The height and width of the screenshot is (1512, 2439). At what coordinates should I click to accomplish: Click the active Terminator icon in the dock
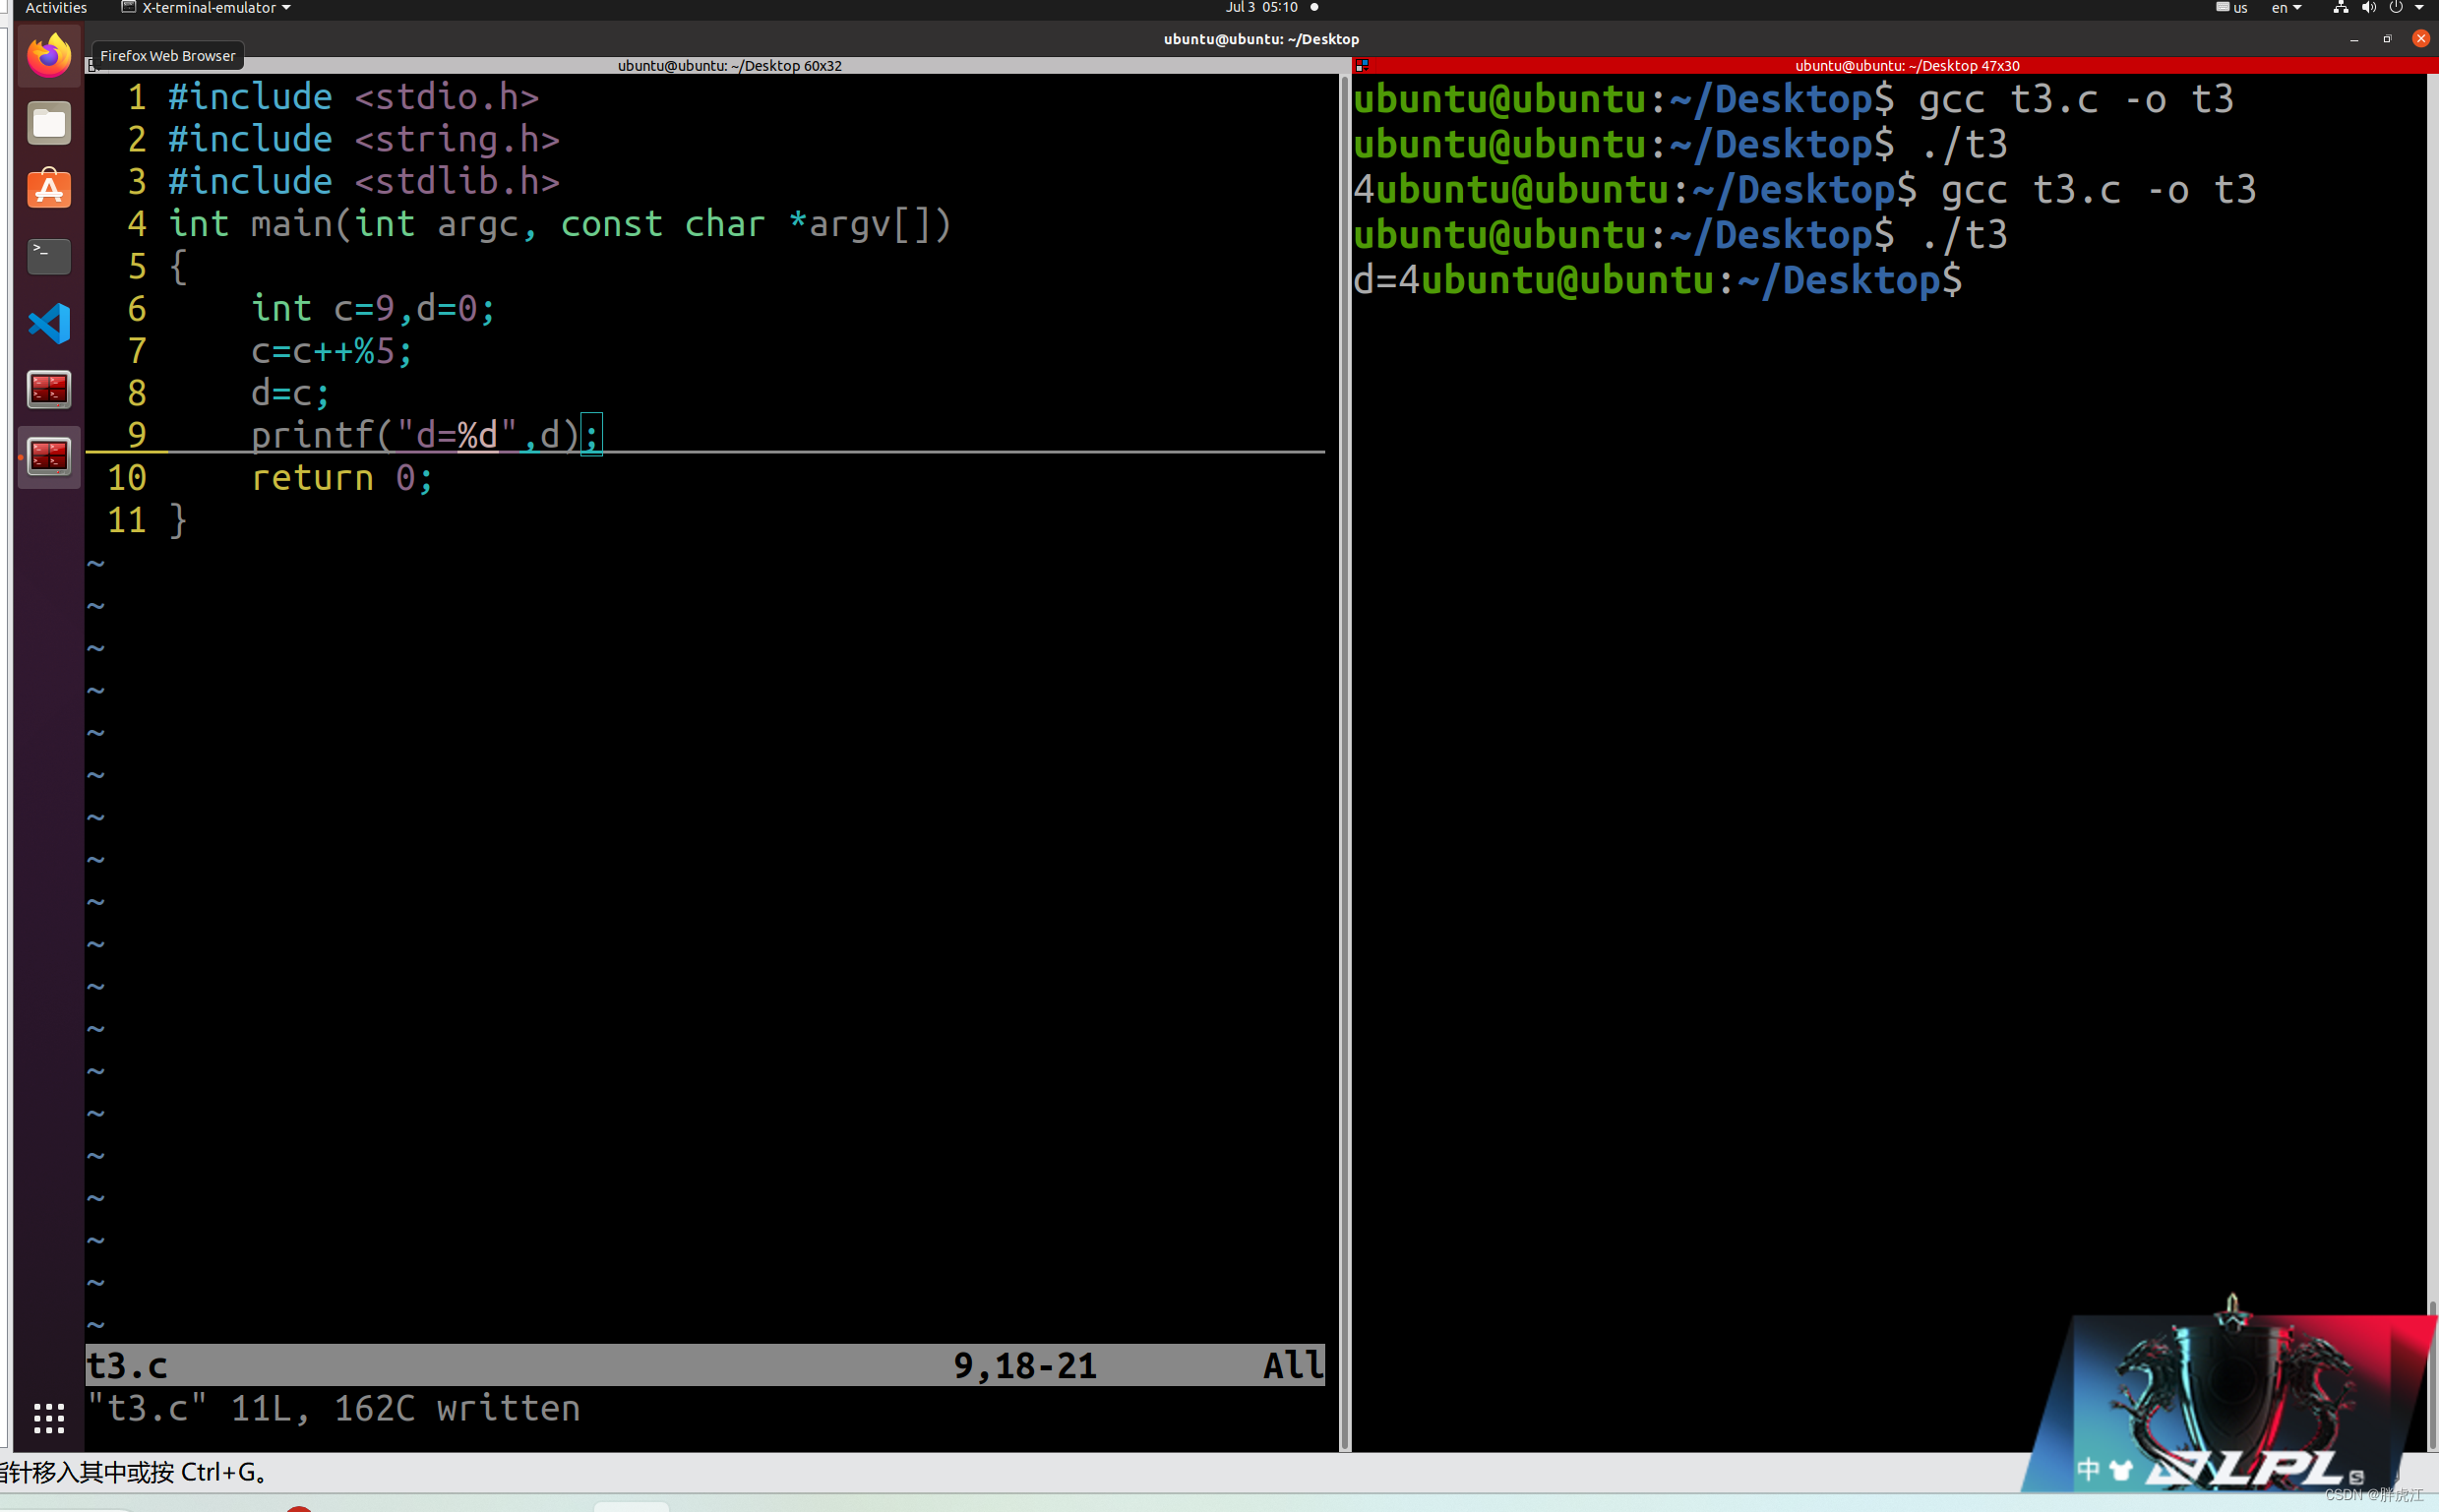click(48, 456)
